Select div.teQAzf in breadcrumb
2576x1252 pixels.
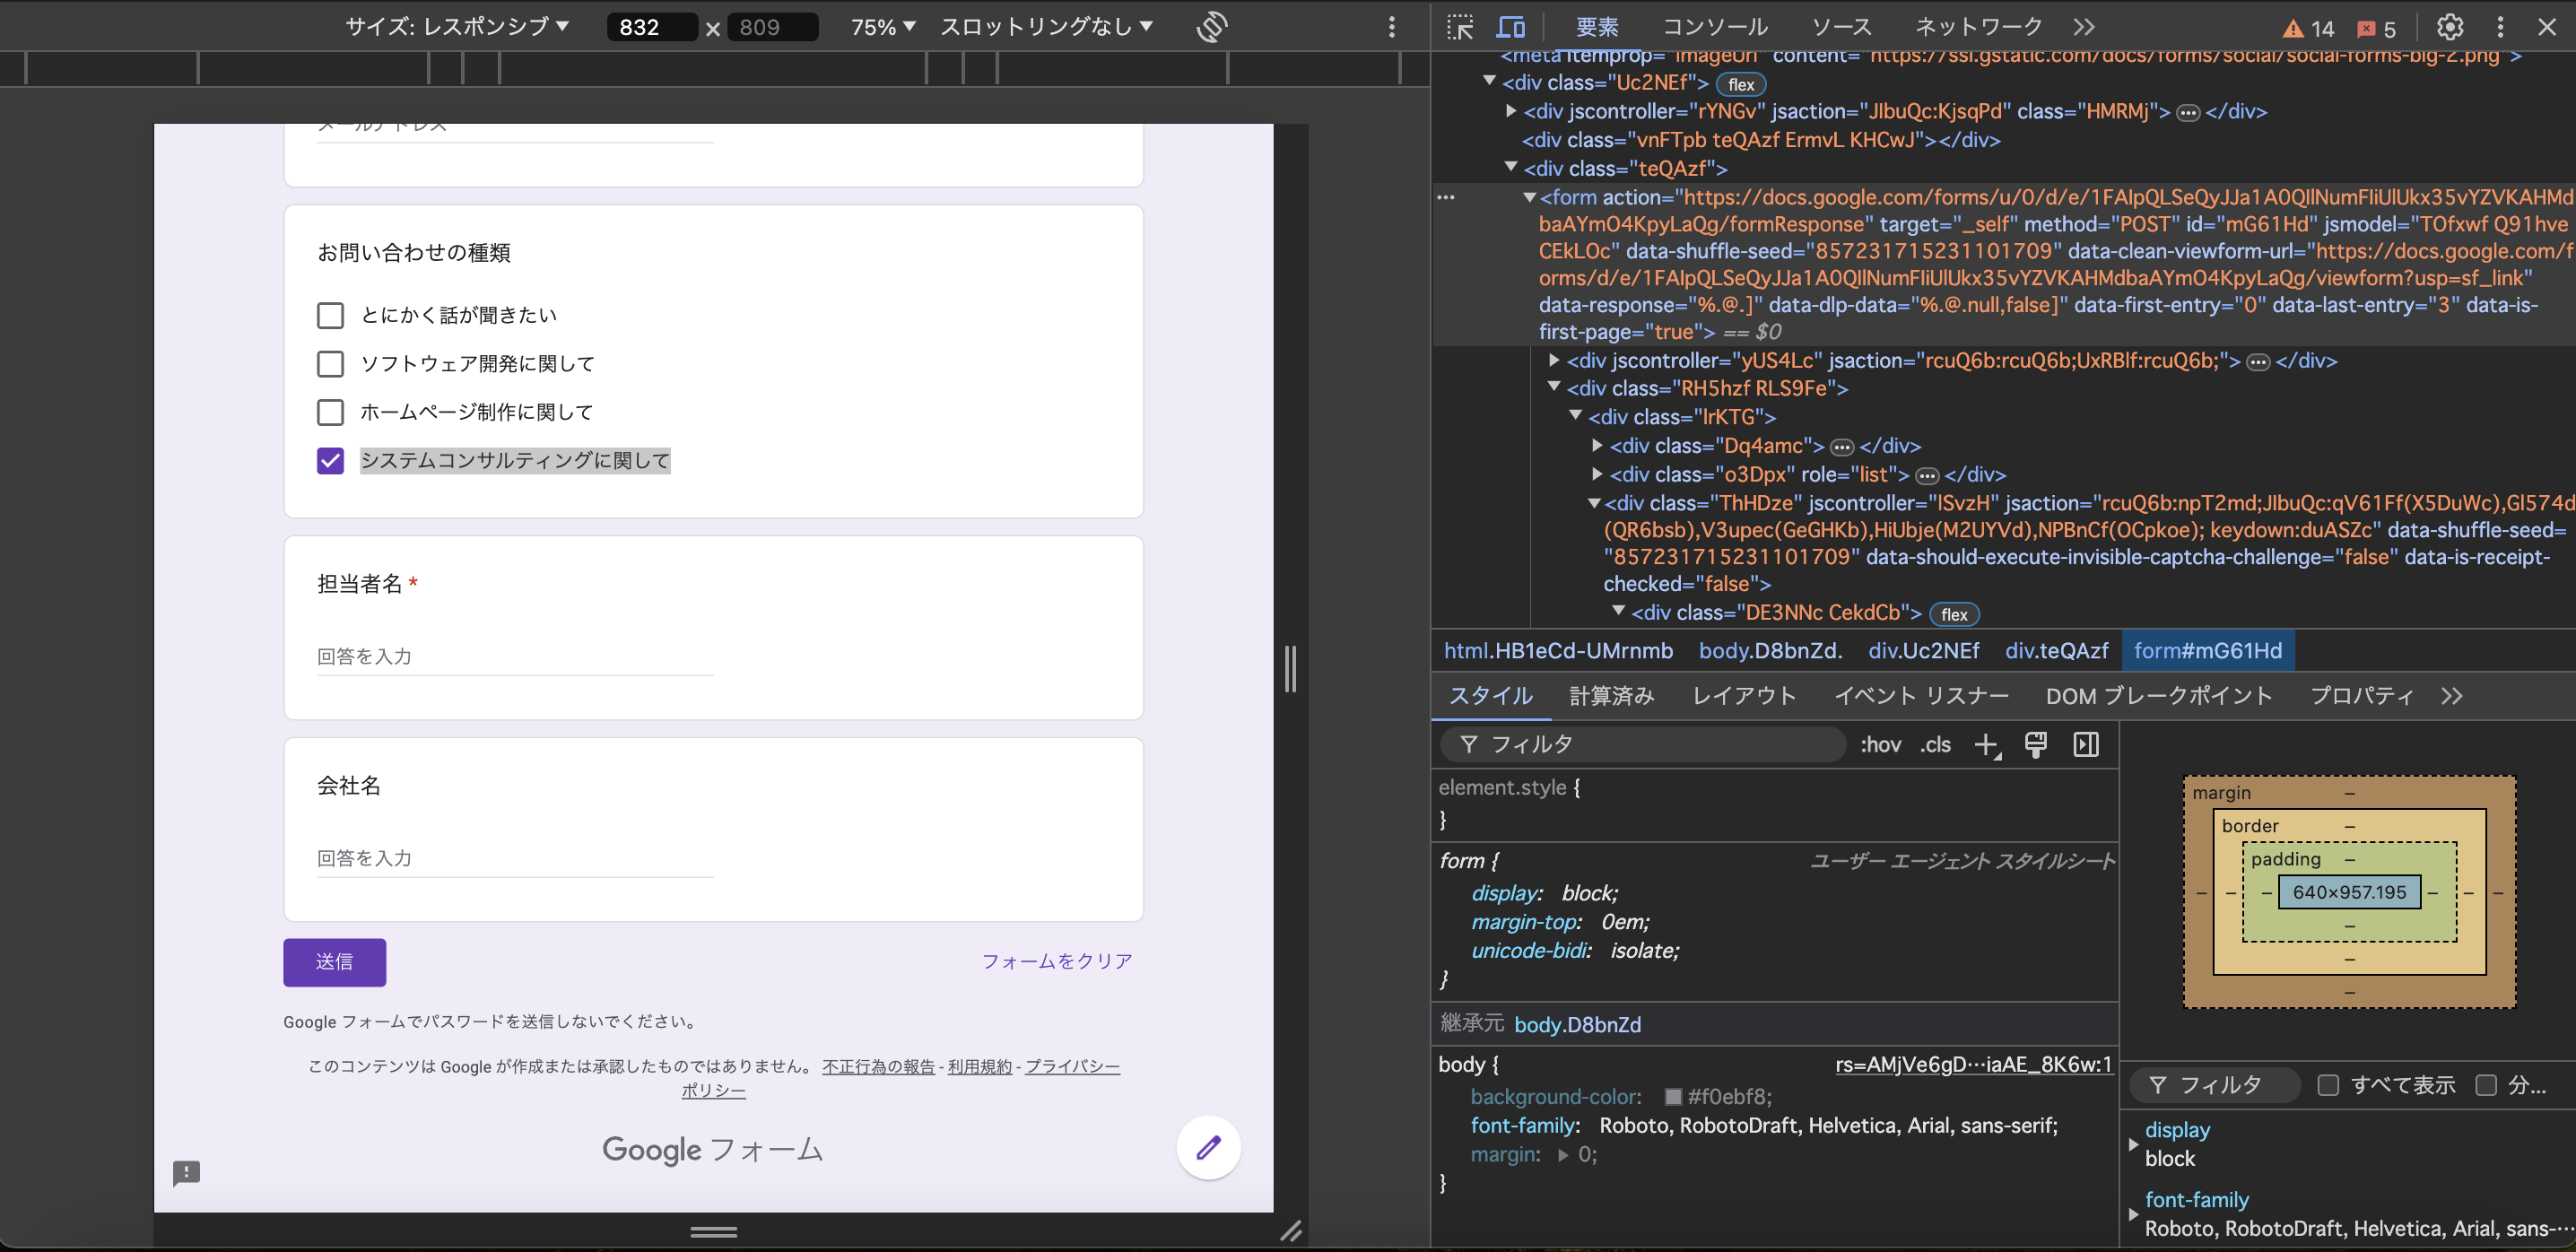(2056, 651)
